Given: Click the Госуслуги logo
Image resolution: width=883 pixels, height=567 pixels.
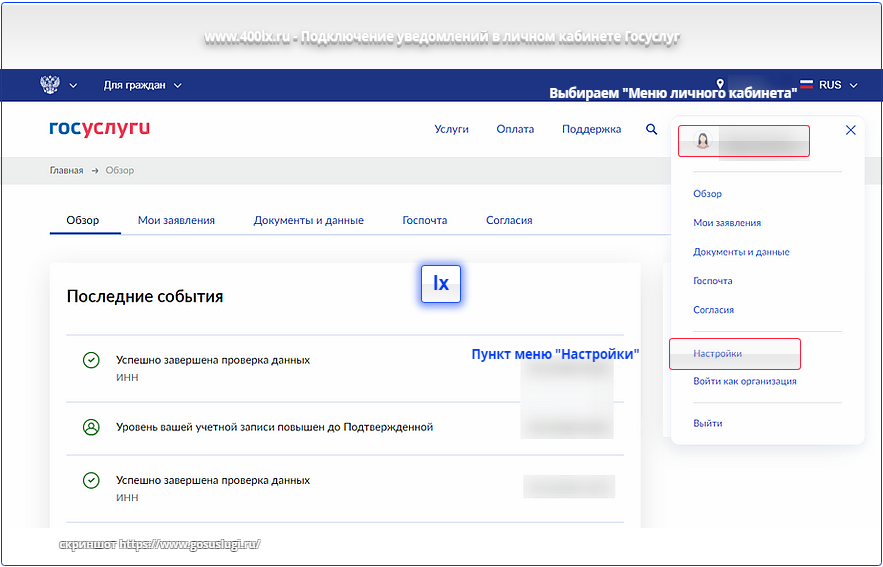Looking at the screenshot, I should 99,128.
